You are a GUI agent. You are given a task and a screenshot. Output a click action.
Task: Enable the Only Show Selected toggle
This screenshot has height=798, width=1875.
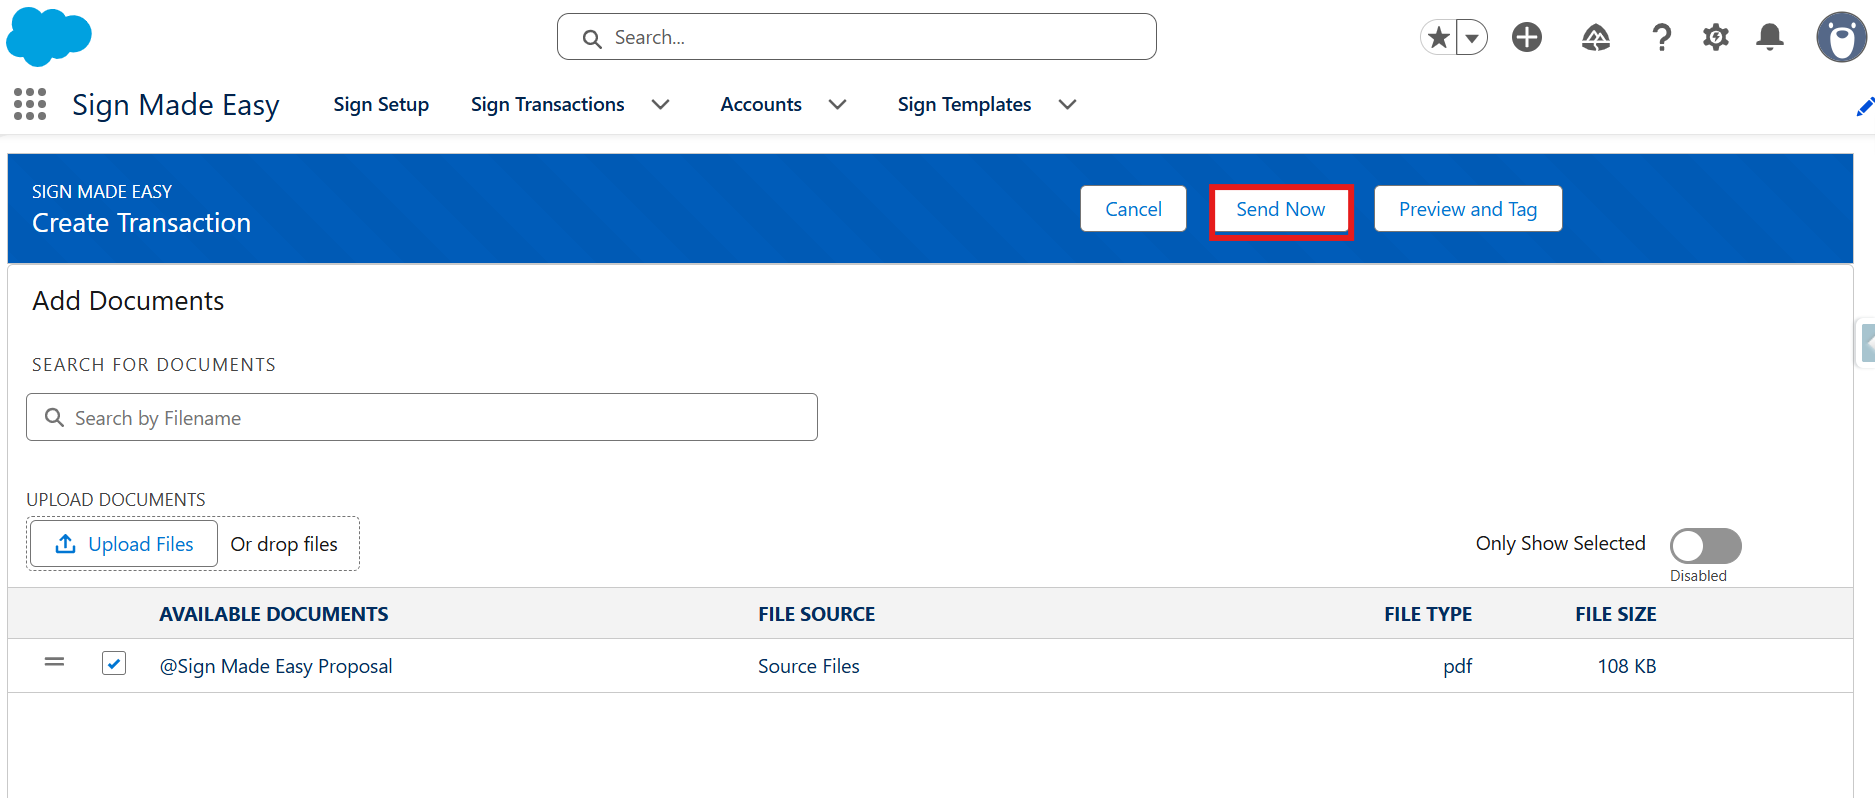[x=1705, y=546]
